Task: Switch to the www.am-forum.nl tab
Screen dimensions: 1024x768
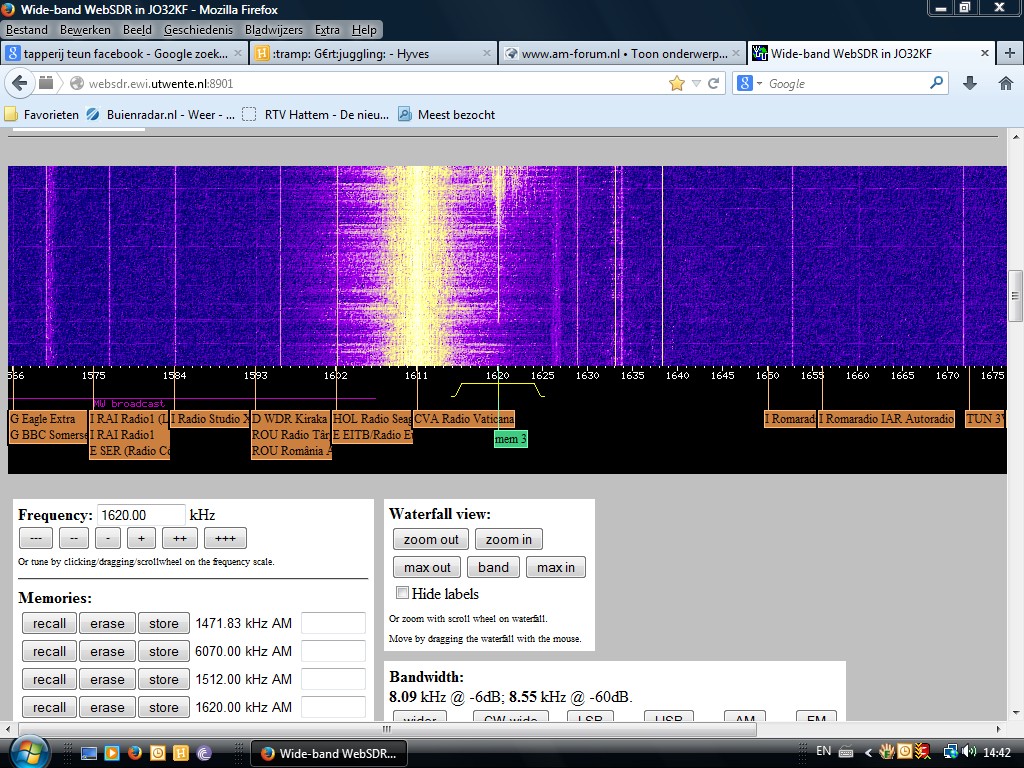Action: click(619, 54)
